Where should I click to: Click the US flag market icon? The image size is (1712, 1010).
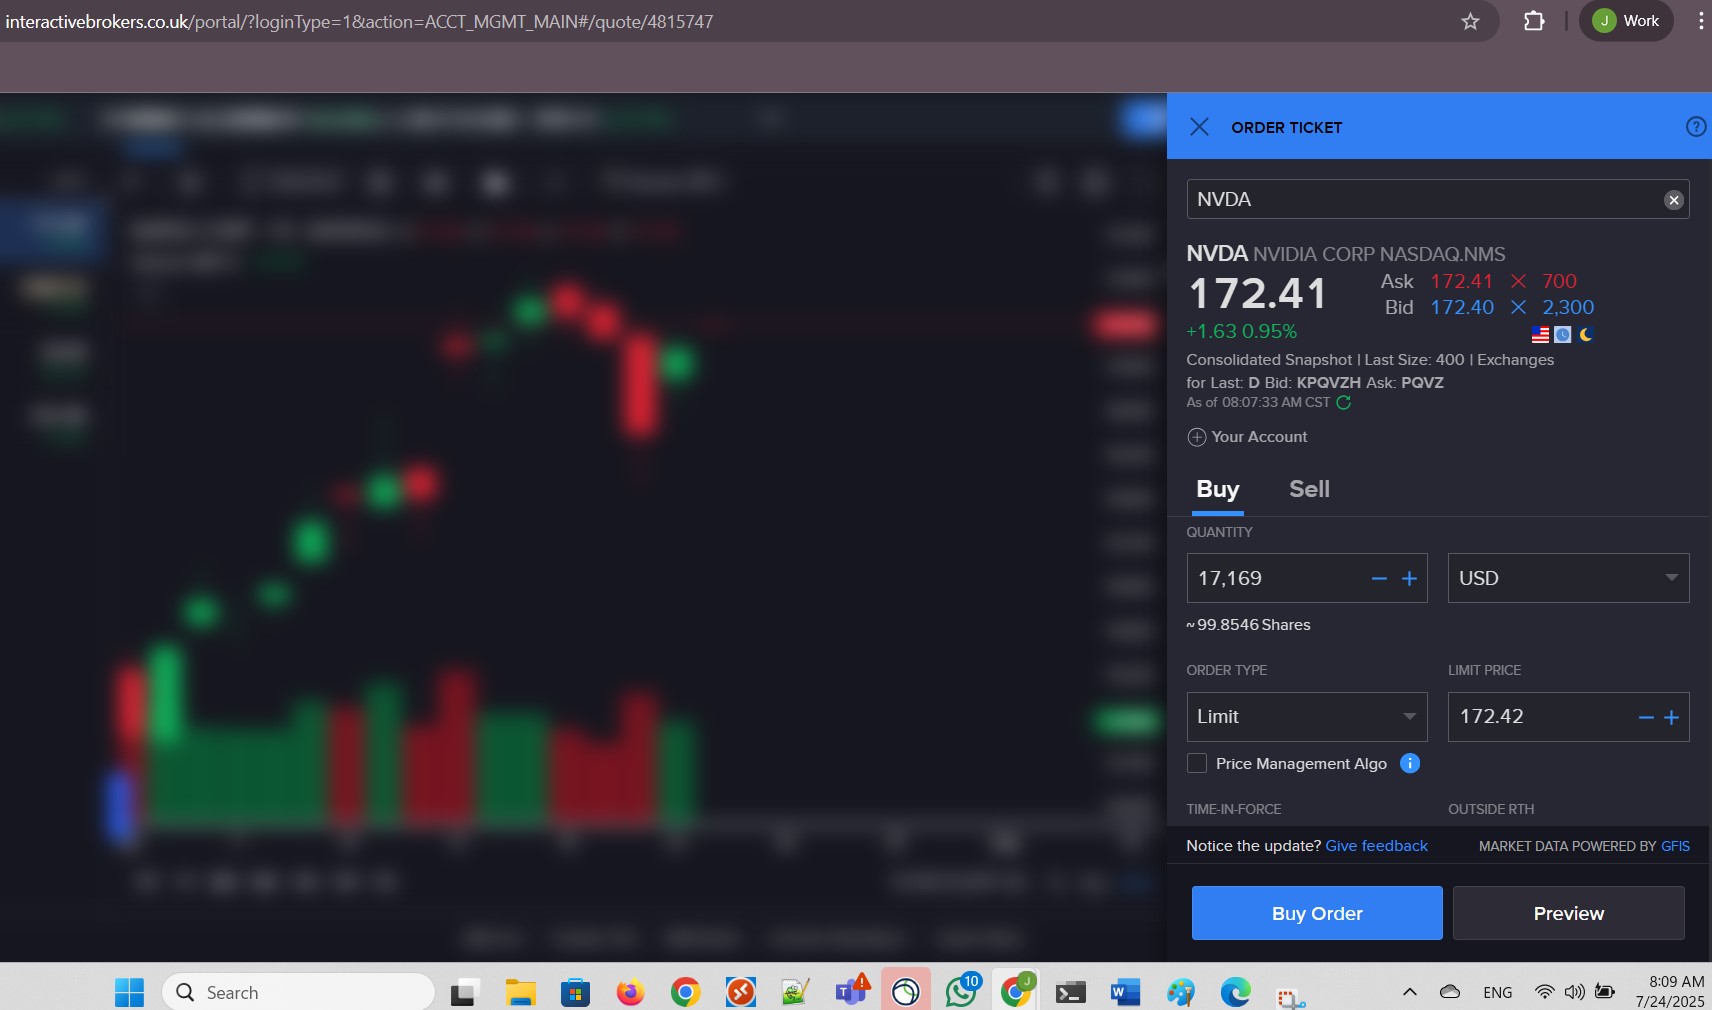tap(1540, 335)
